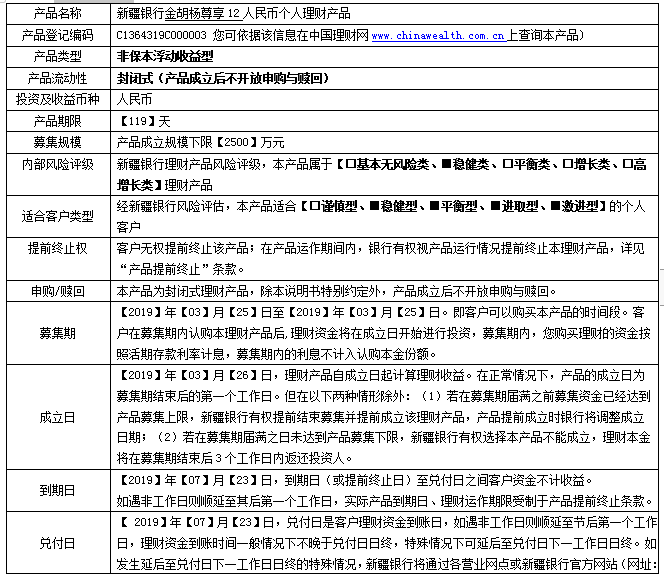The width and height of the screenshot is (664, 576).
Task: Select the 【119】天 term value
Action: pyautogui.click(x=144, y=121)
